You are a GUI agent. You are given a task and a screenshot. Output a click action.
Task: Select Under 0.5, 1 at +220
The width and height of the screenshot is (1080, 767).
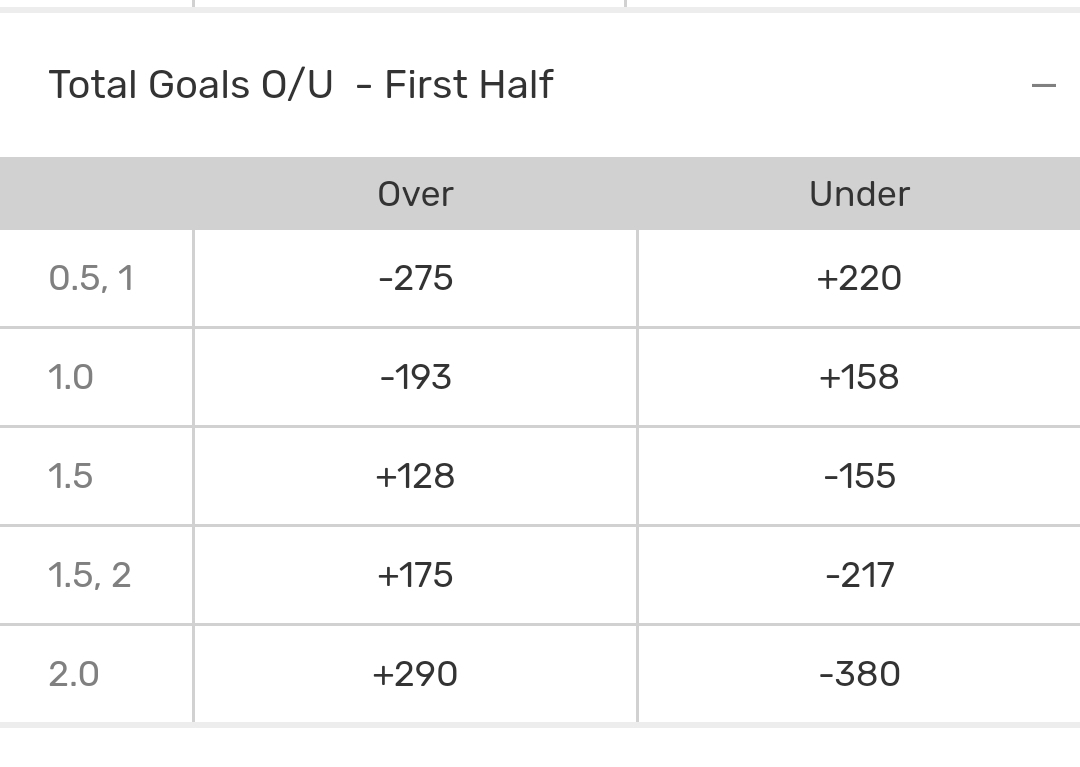pos(859,278)
